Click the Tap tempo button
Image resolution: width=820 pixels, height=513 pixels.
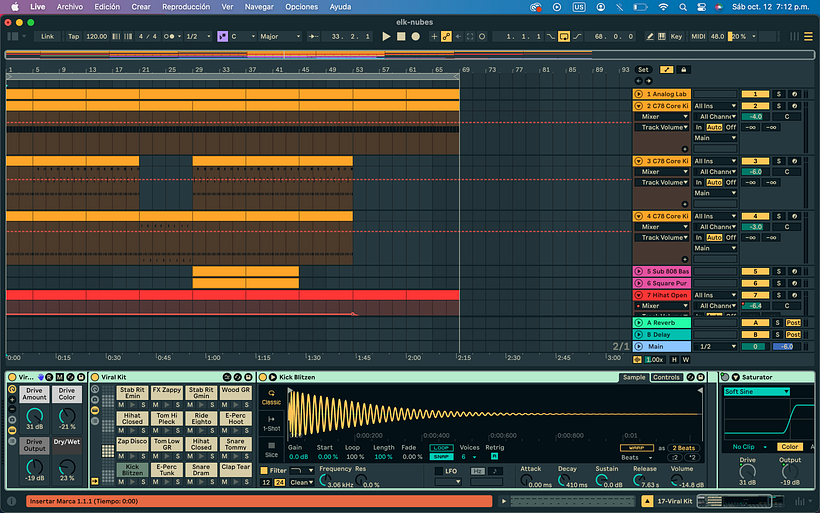click(72, 36)
